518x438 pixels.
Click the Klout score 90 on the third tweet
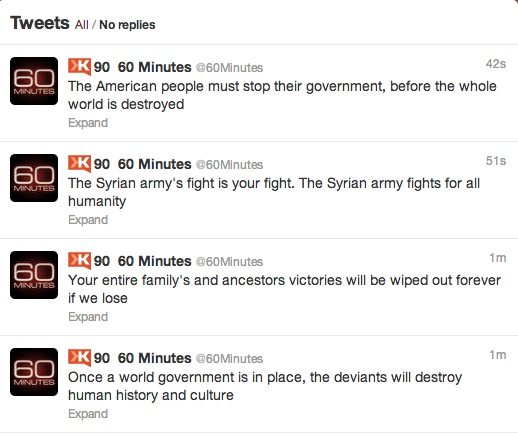tap(102, 261)
